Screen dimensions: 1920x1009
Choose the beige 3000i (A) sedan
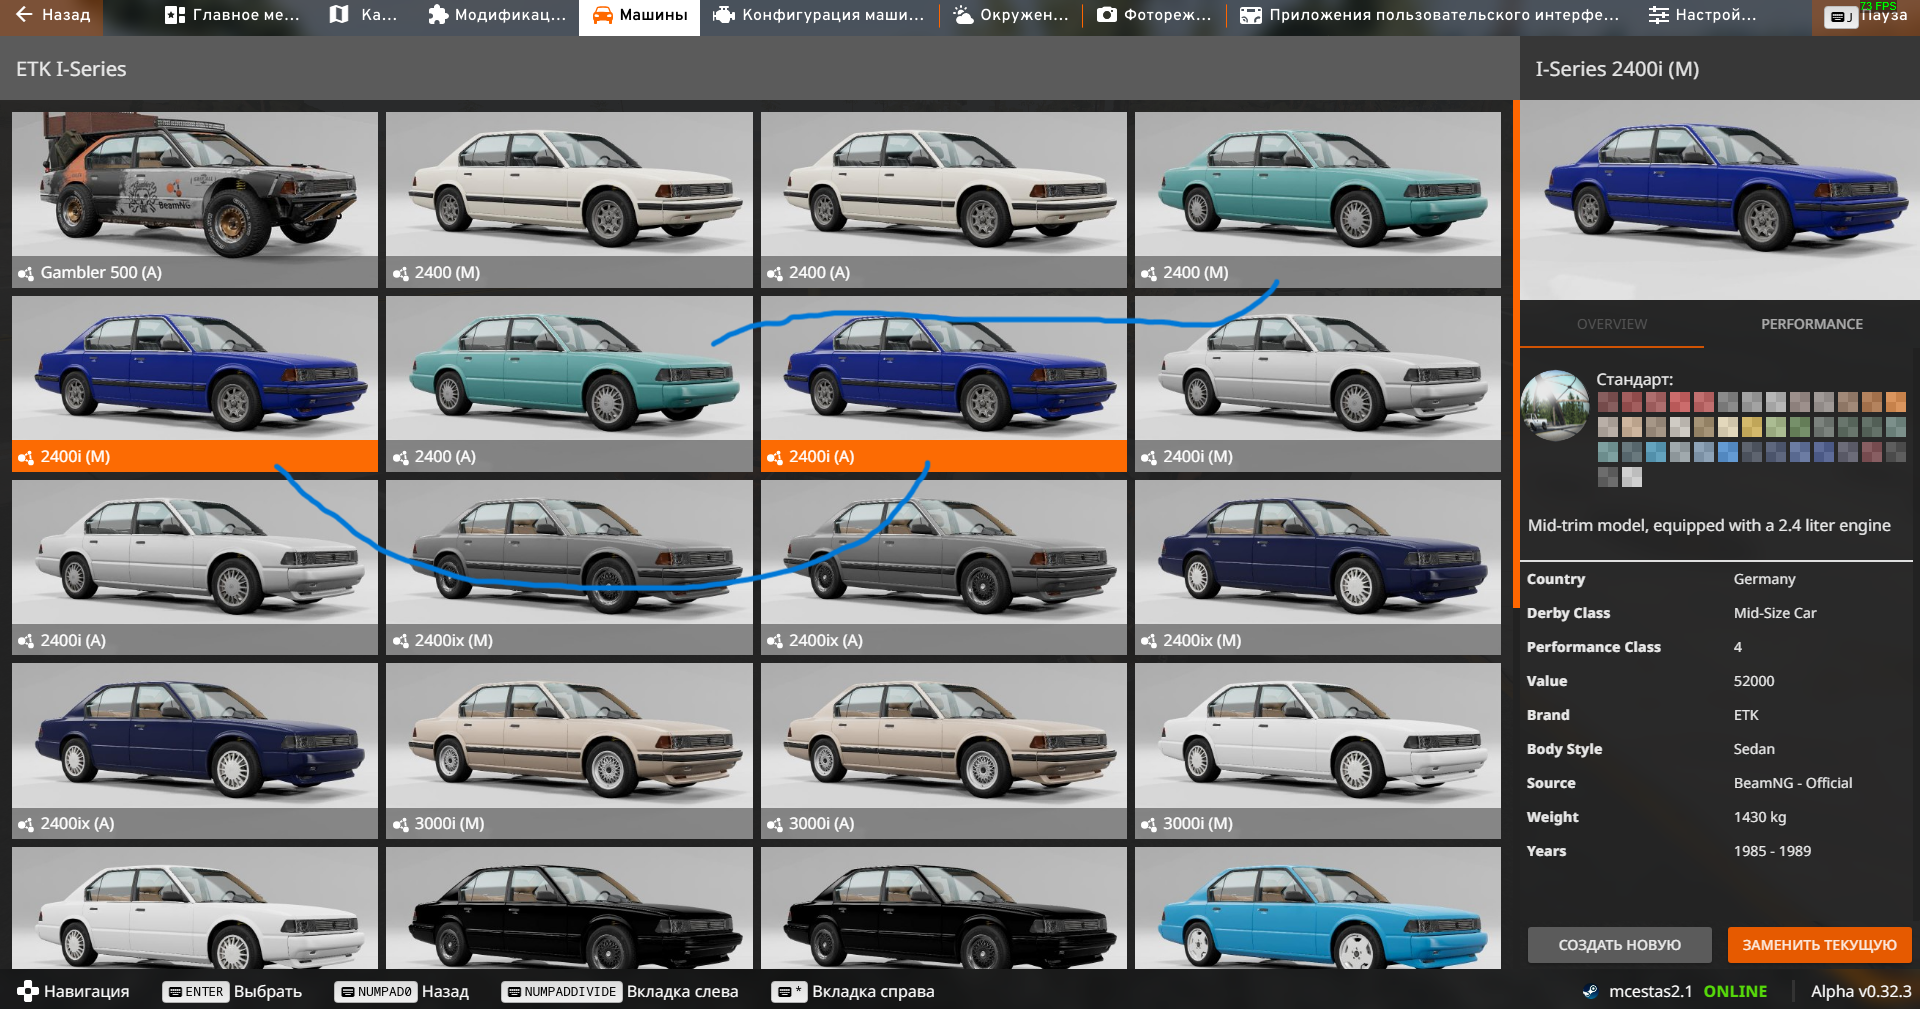pyautogui.click(x=943, y=751)
